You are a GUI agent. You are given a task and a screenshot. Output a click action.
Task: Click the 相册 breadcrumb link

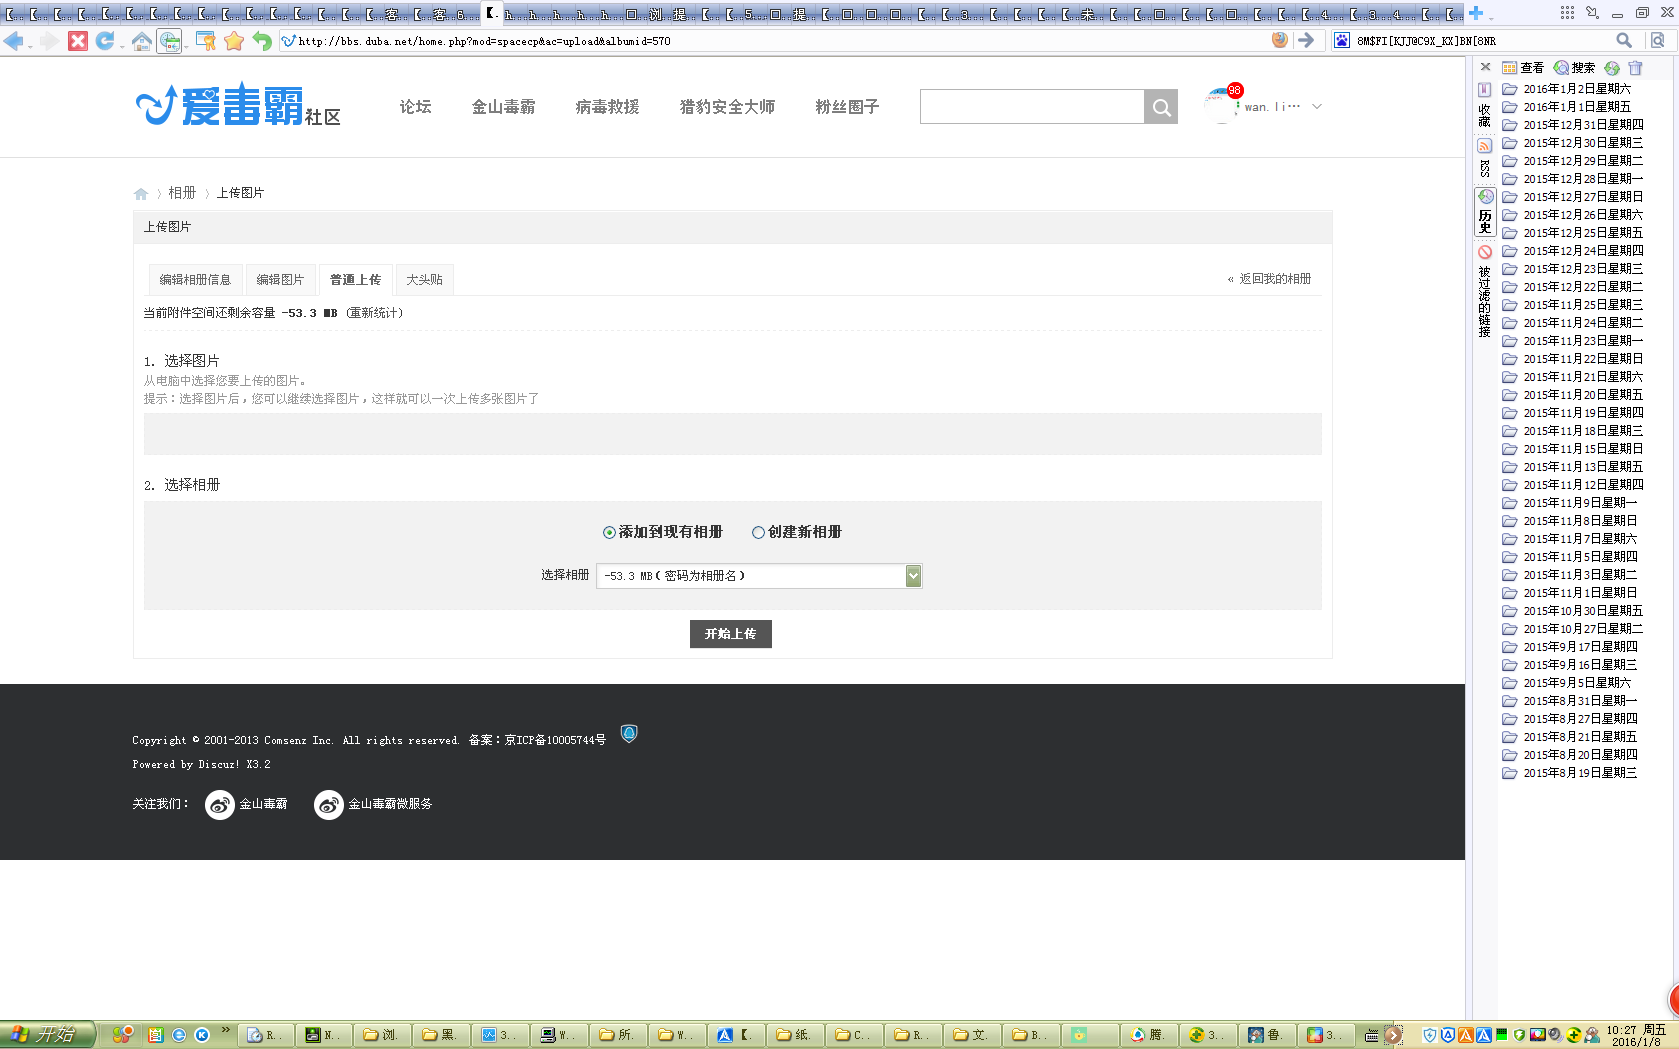[182, 193]
